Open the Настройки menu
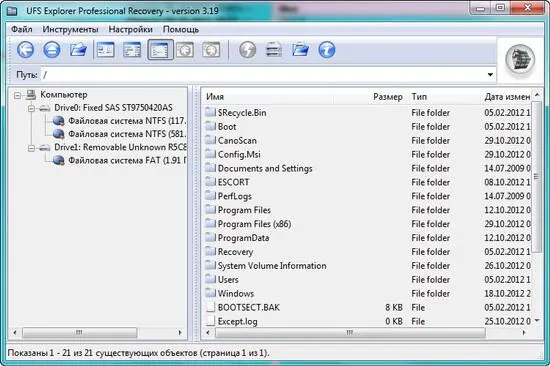 coord(130,29)
